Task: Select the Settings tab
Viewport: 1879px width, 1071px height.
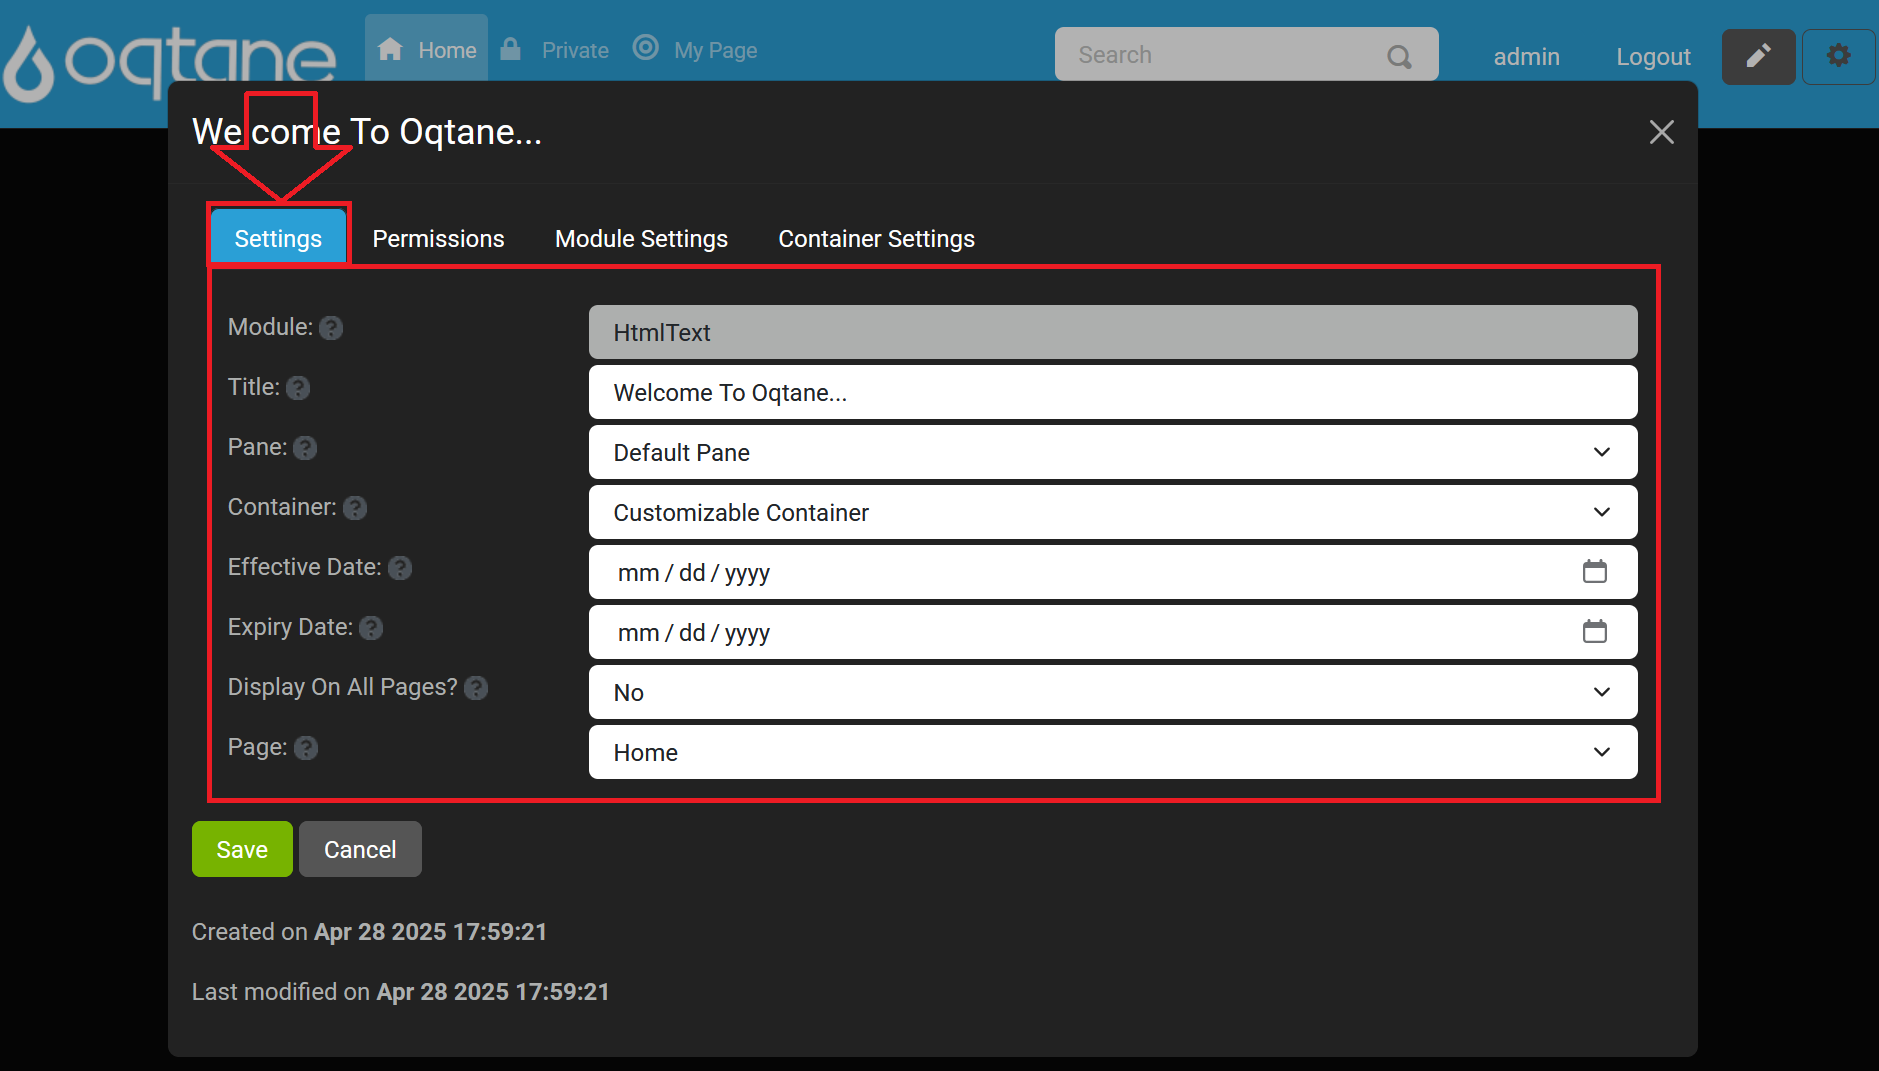Action: pyautogui.click(x=278, y=238)
